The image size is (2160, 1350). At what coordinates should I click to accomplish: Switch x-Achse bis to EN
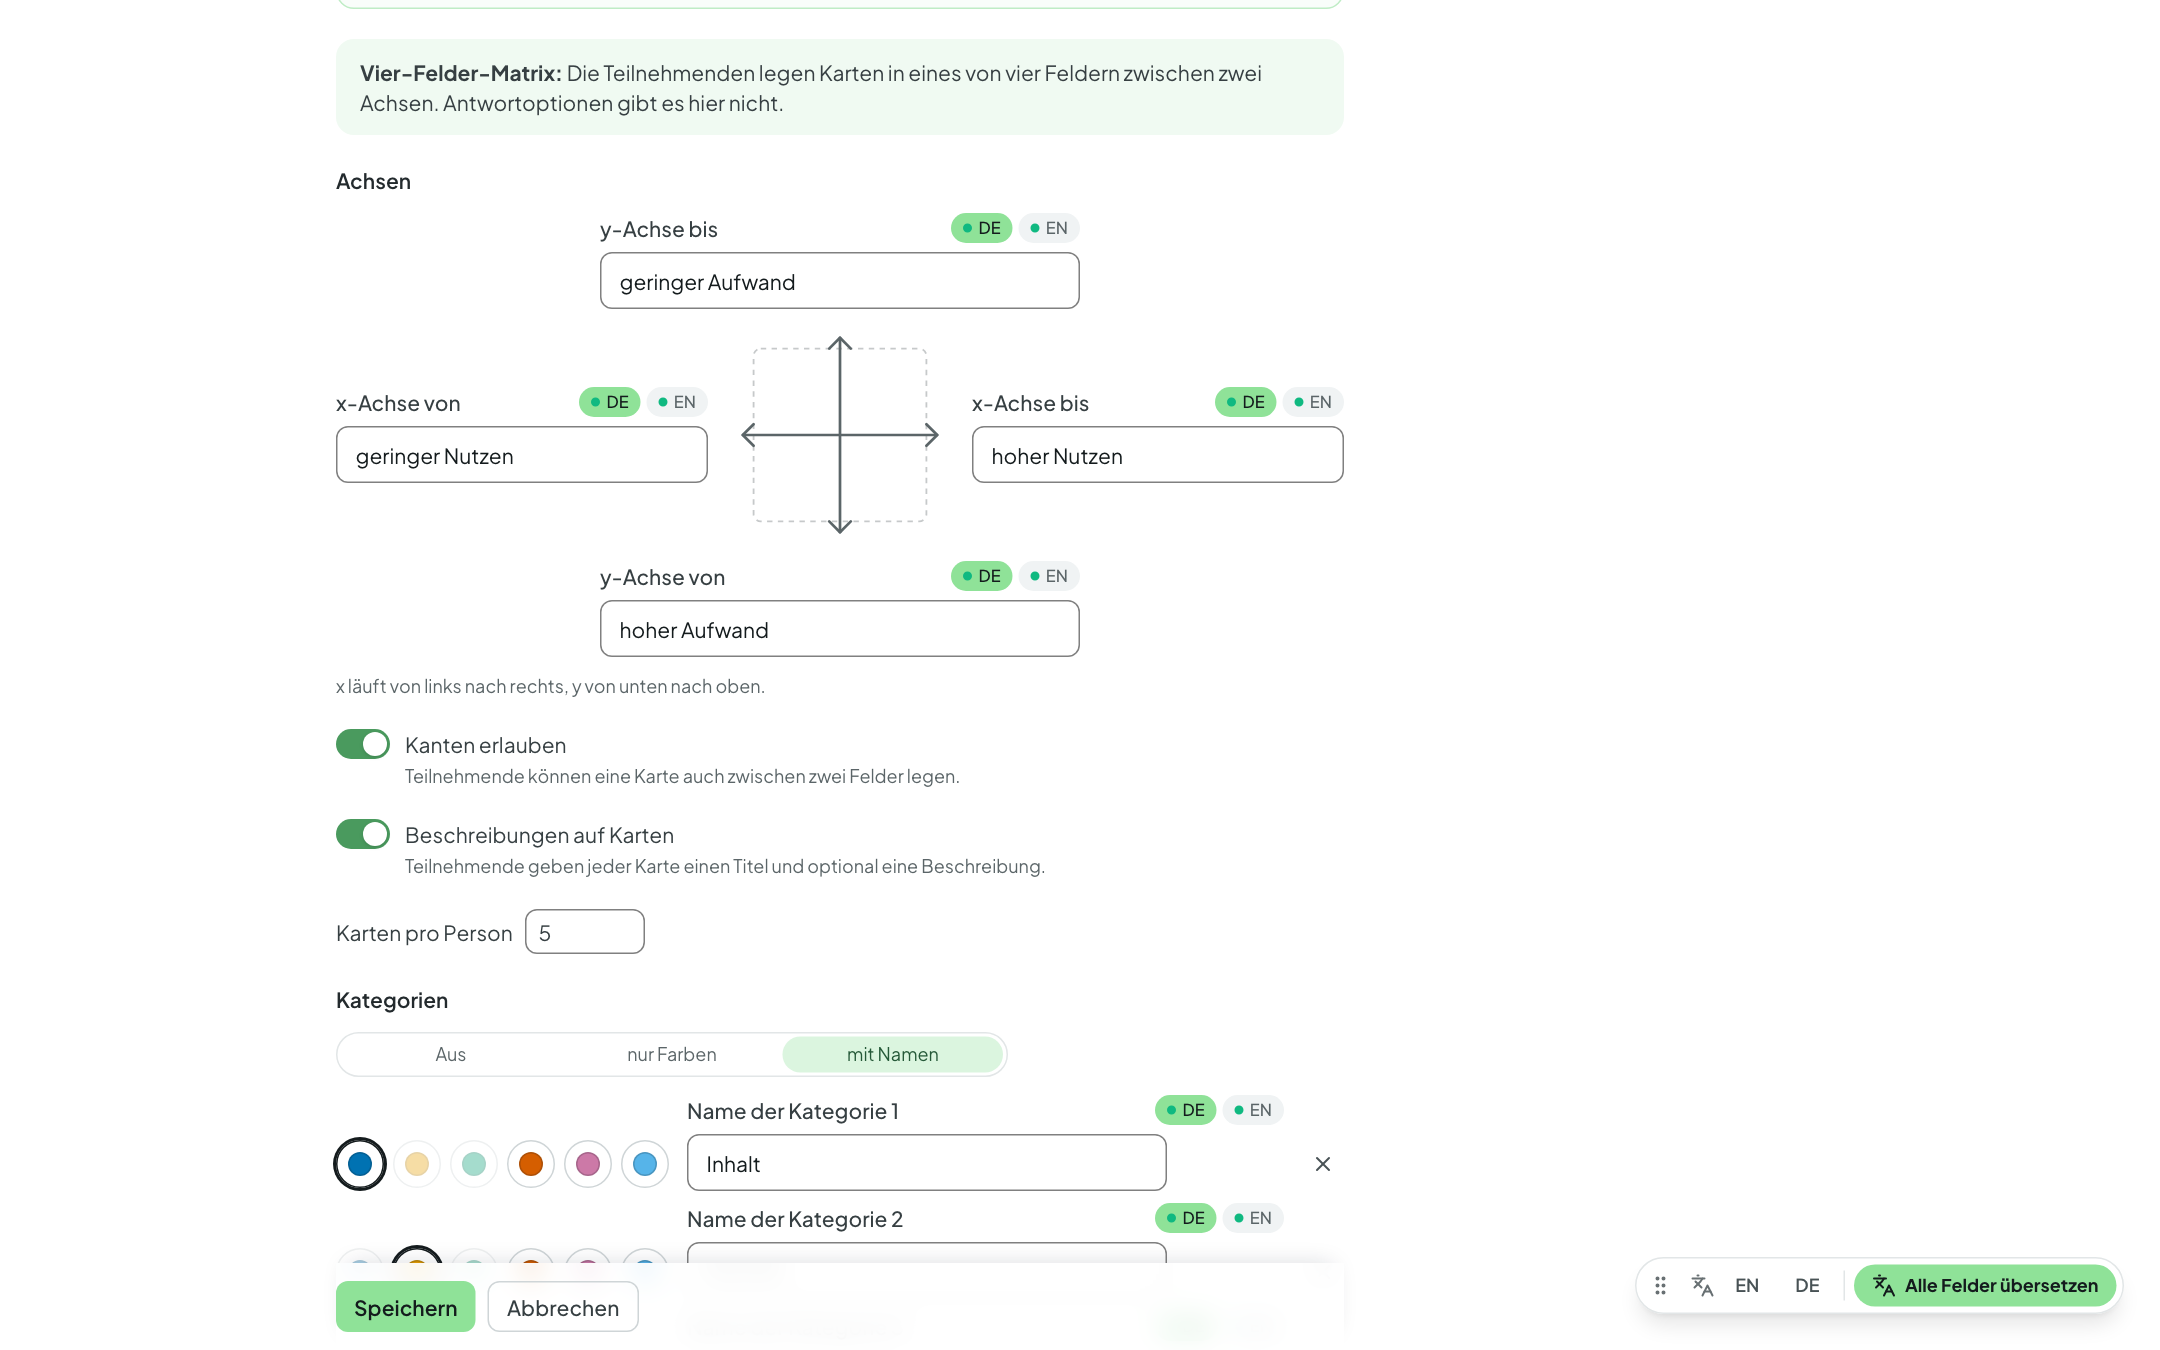(1313, 402)
